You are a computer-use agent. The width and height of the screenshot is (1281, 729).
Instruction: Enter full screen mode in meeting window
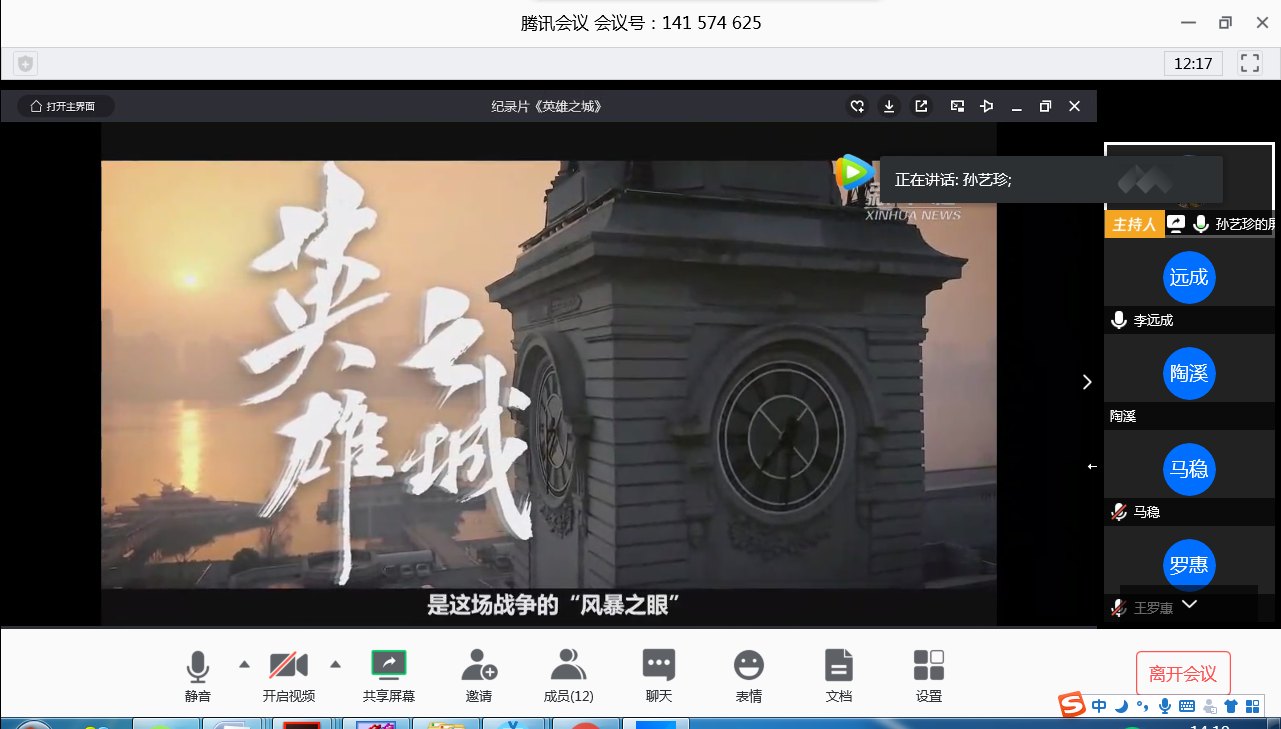tap(1249, 63)
